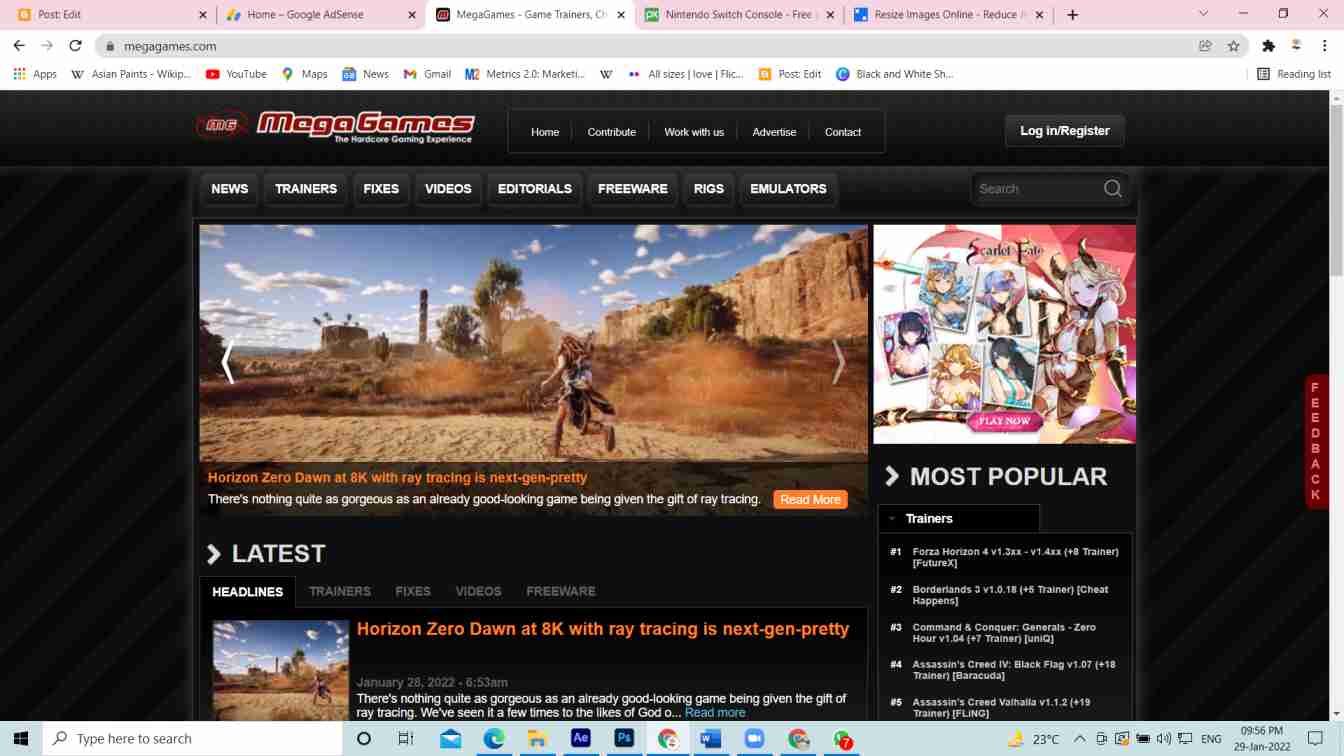1344x756 pixels.
Task: Open profile avatar in Chrome toolbar
Action: coord(1296,46)
